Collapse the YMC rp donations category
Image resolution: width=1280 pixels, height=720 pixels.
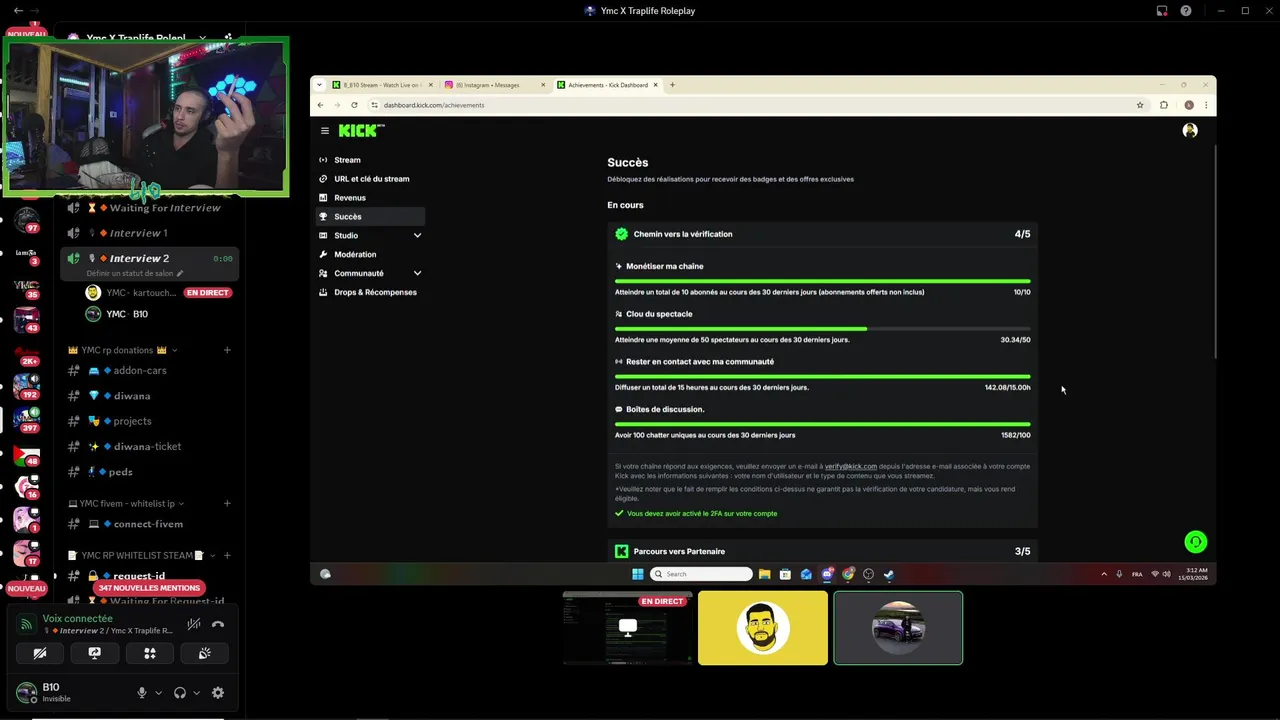pos(122,350)
